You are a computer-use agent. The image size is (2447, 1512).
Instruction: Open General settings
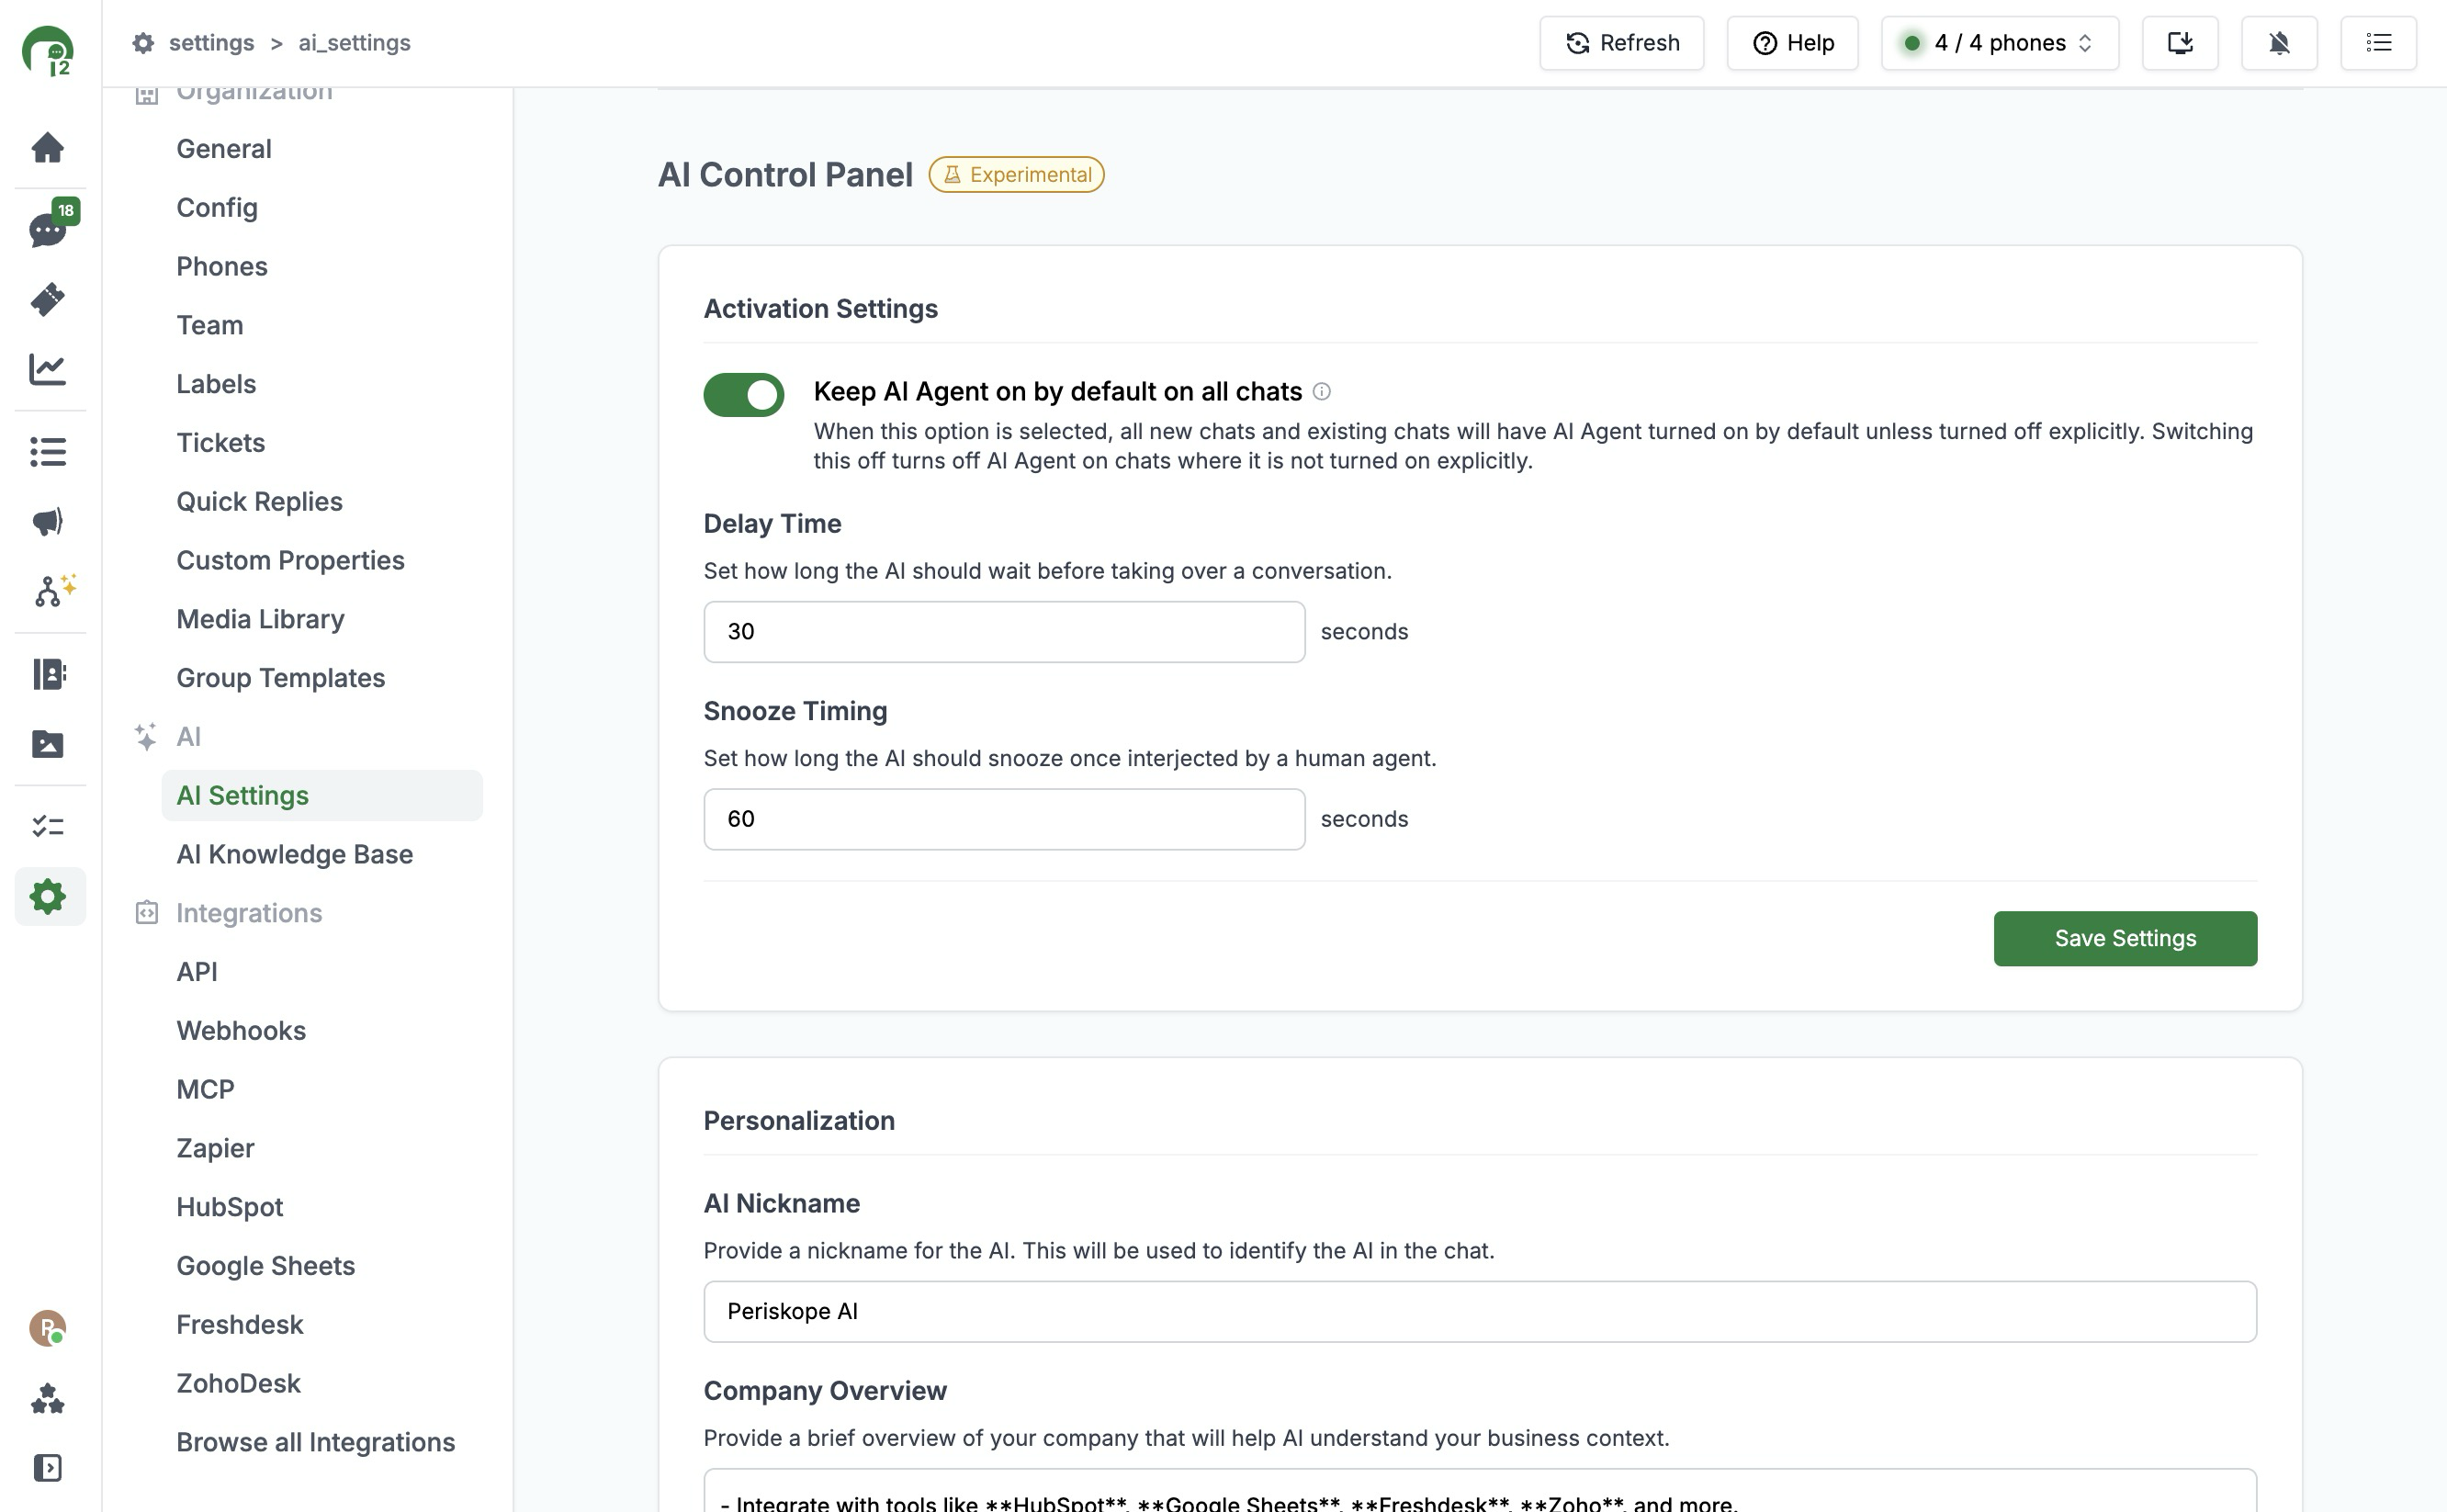224,149
